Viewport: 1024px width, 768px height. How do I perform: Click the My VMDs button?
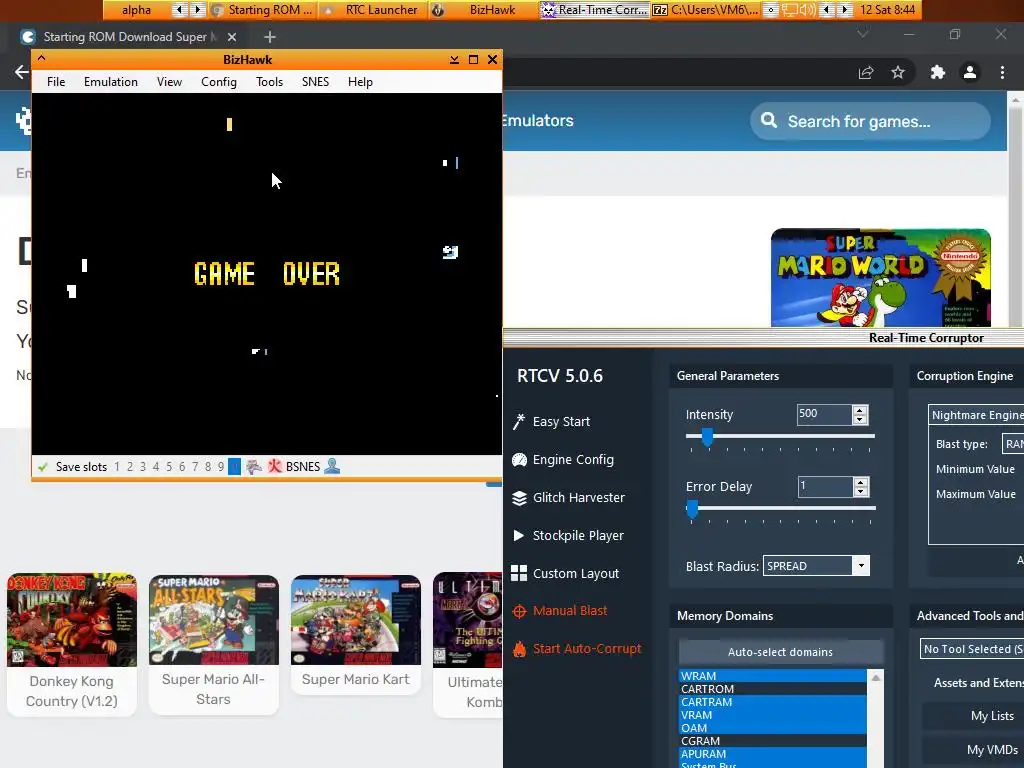pyautogui.click(x=973, y=750)
